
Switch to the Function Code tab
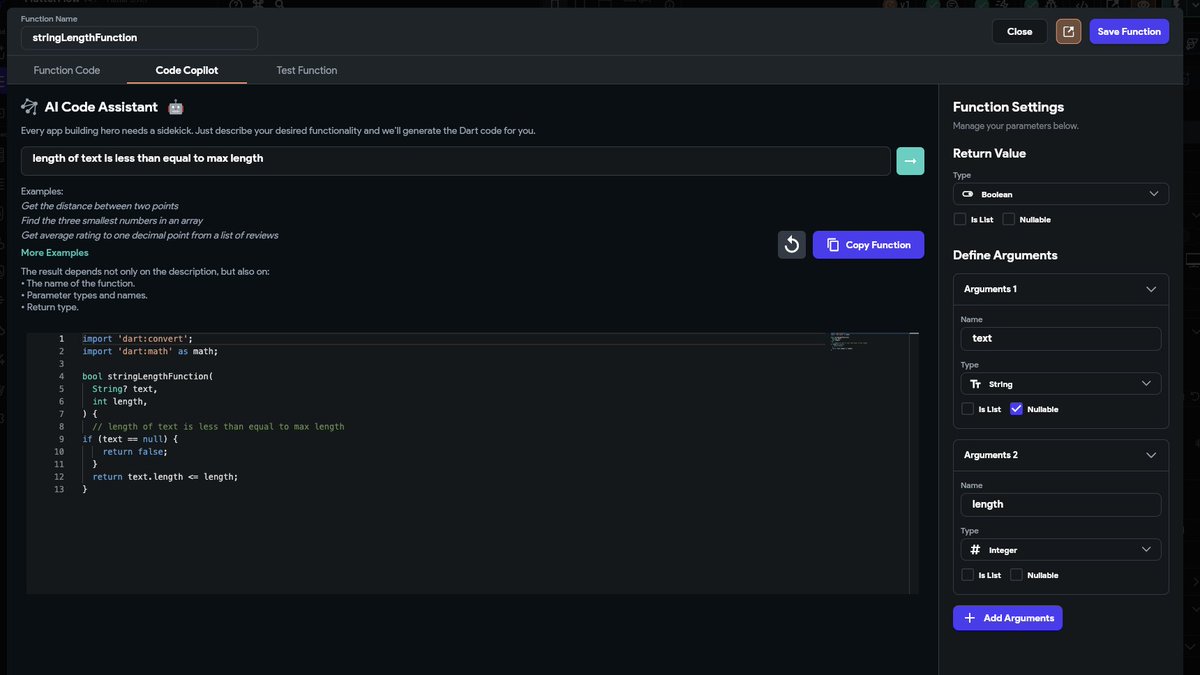[67, 70]
